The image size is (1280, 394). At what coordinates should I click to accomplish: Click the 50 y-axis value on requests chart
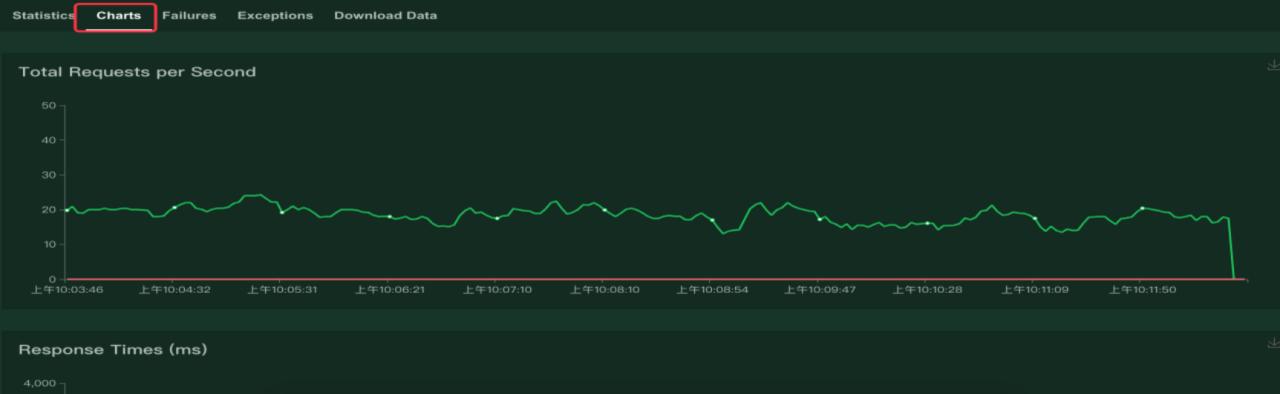point(49,105)
